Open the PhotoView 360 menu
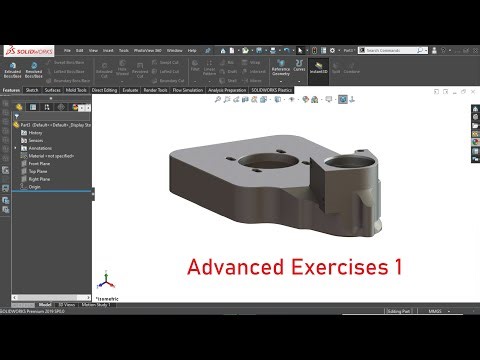The height and width of the screenshot is (360, 480). (148, 51)
